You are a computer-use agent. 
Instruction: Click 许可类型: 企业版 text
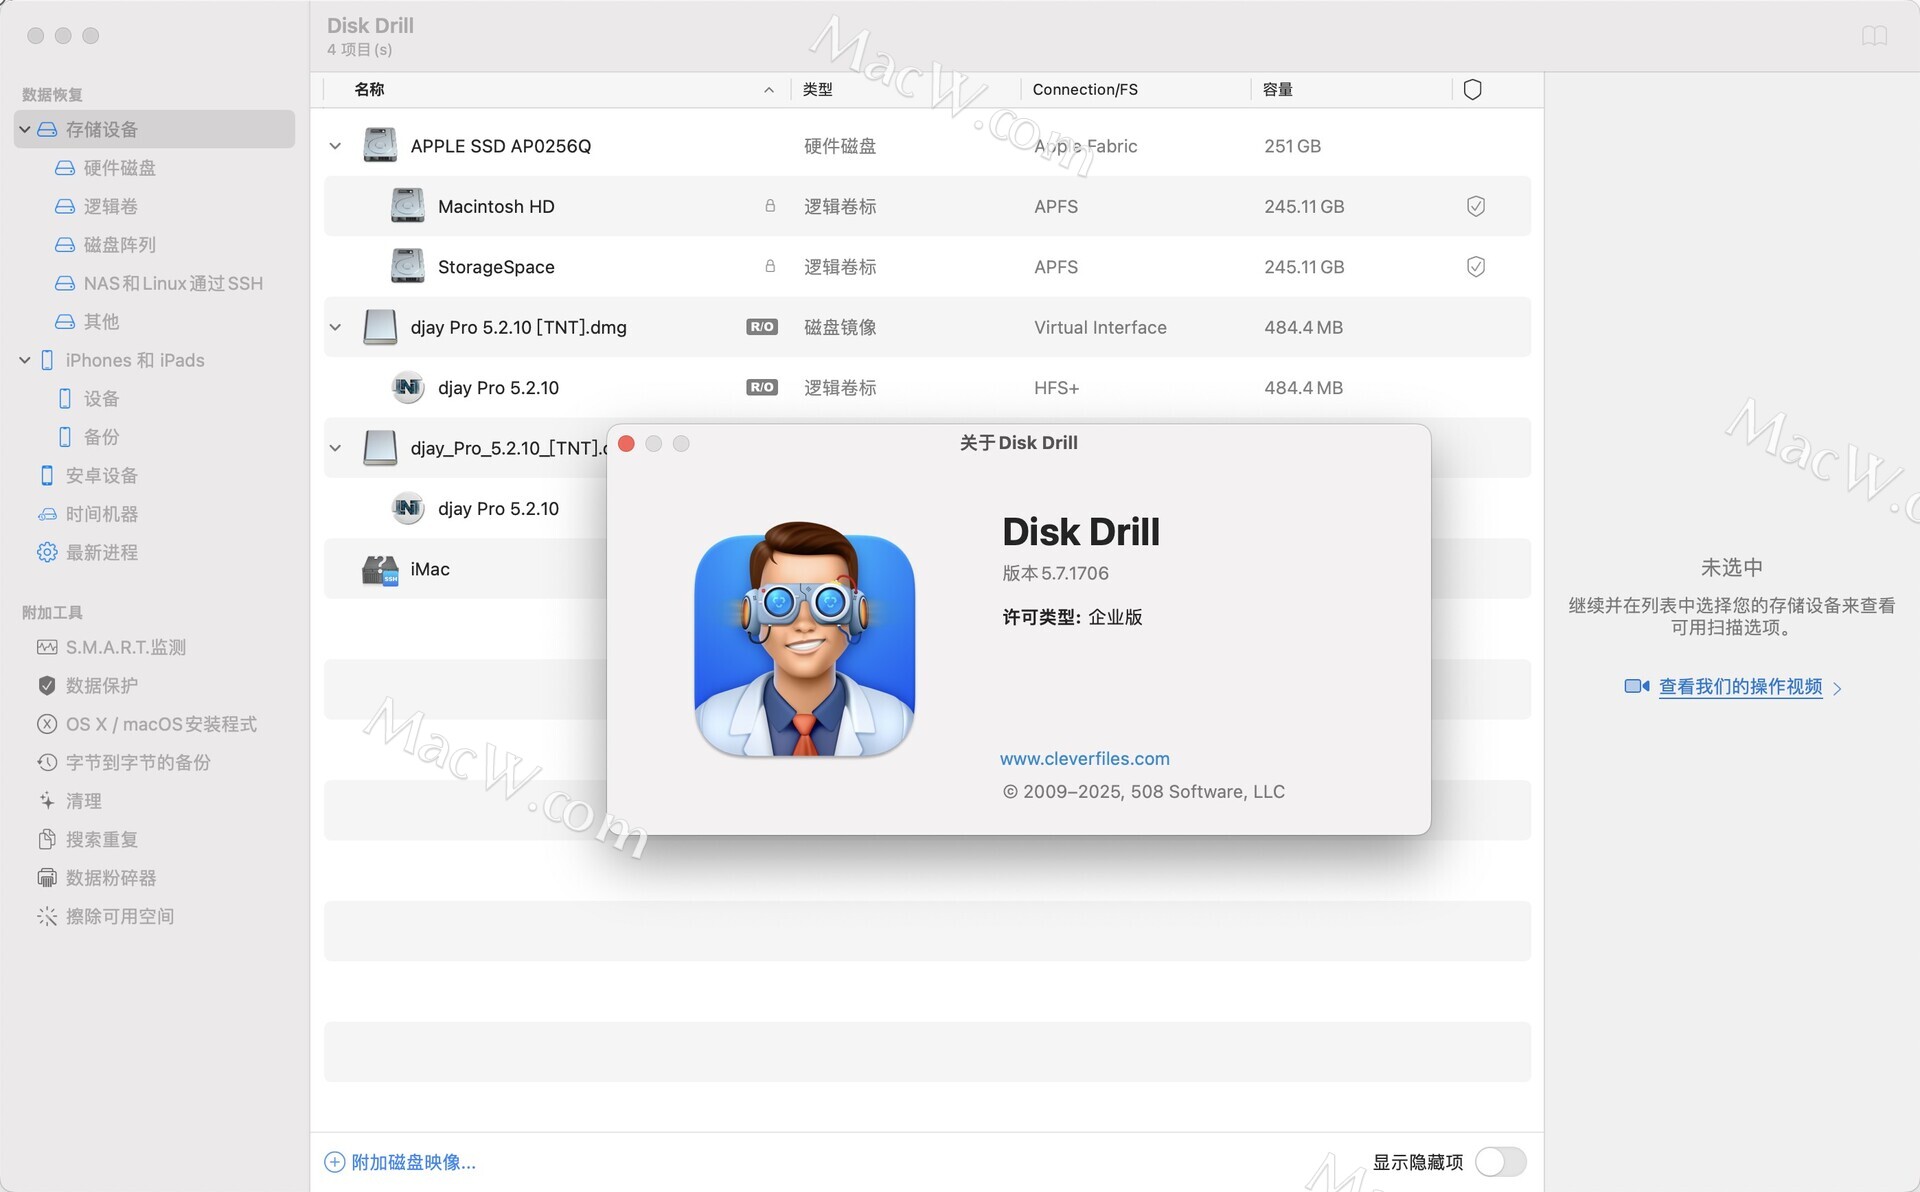click(x=1072, y=617)
